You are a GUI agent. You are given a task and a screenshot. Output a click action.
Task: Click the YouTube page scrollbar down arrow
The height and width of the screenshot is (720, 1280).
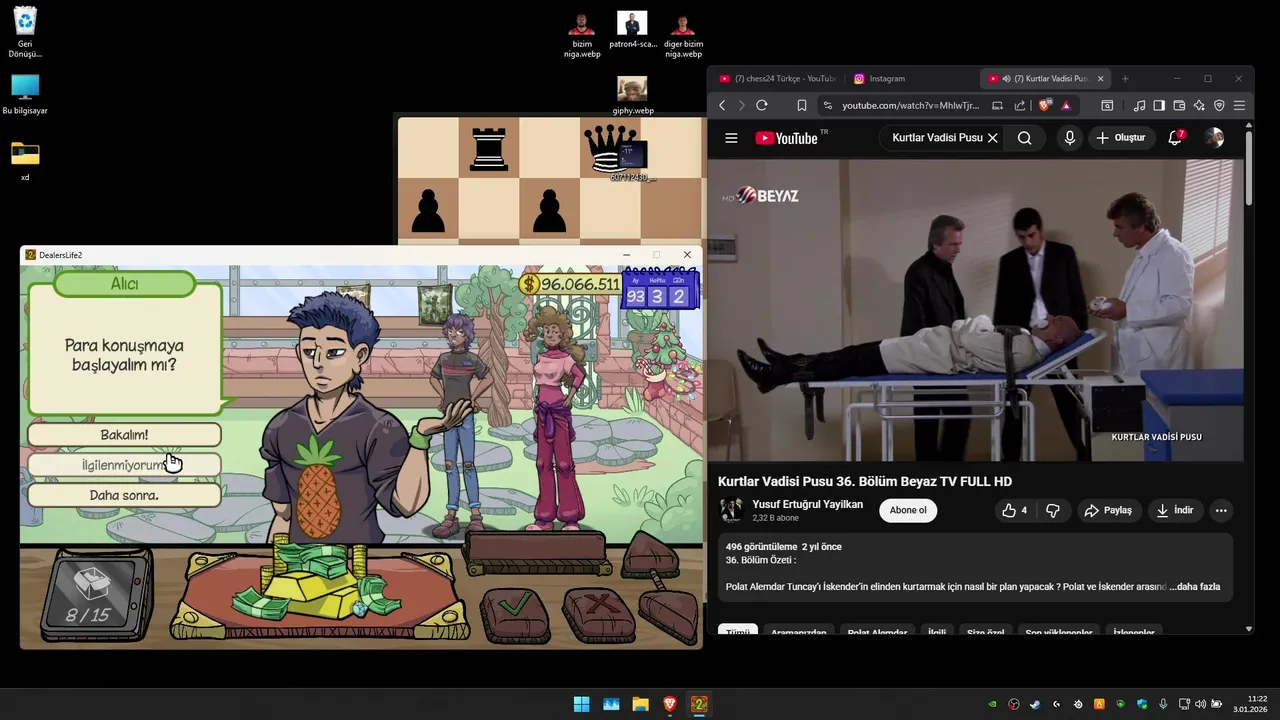pos(1249,629)
